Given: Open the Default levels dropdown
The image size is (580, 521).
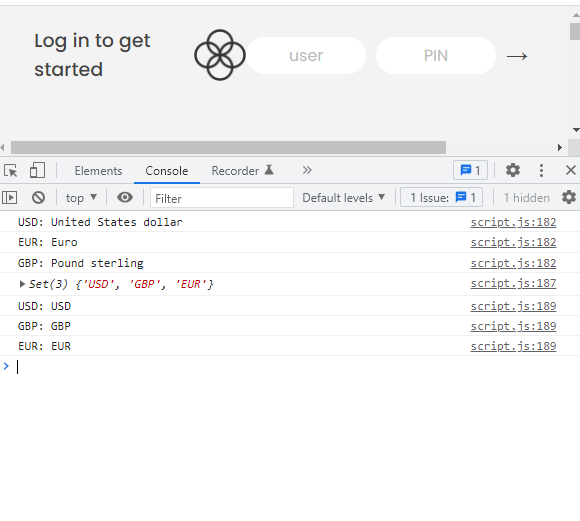Looking at the screenshot, I should point(344,198).
